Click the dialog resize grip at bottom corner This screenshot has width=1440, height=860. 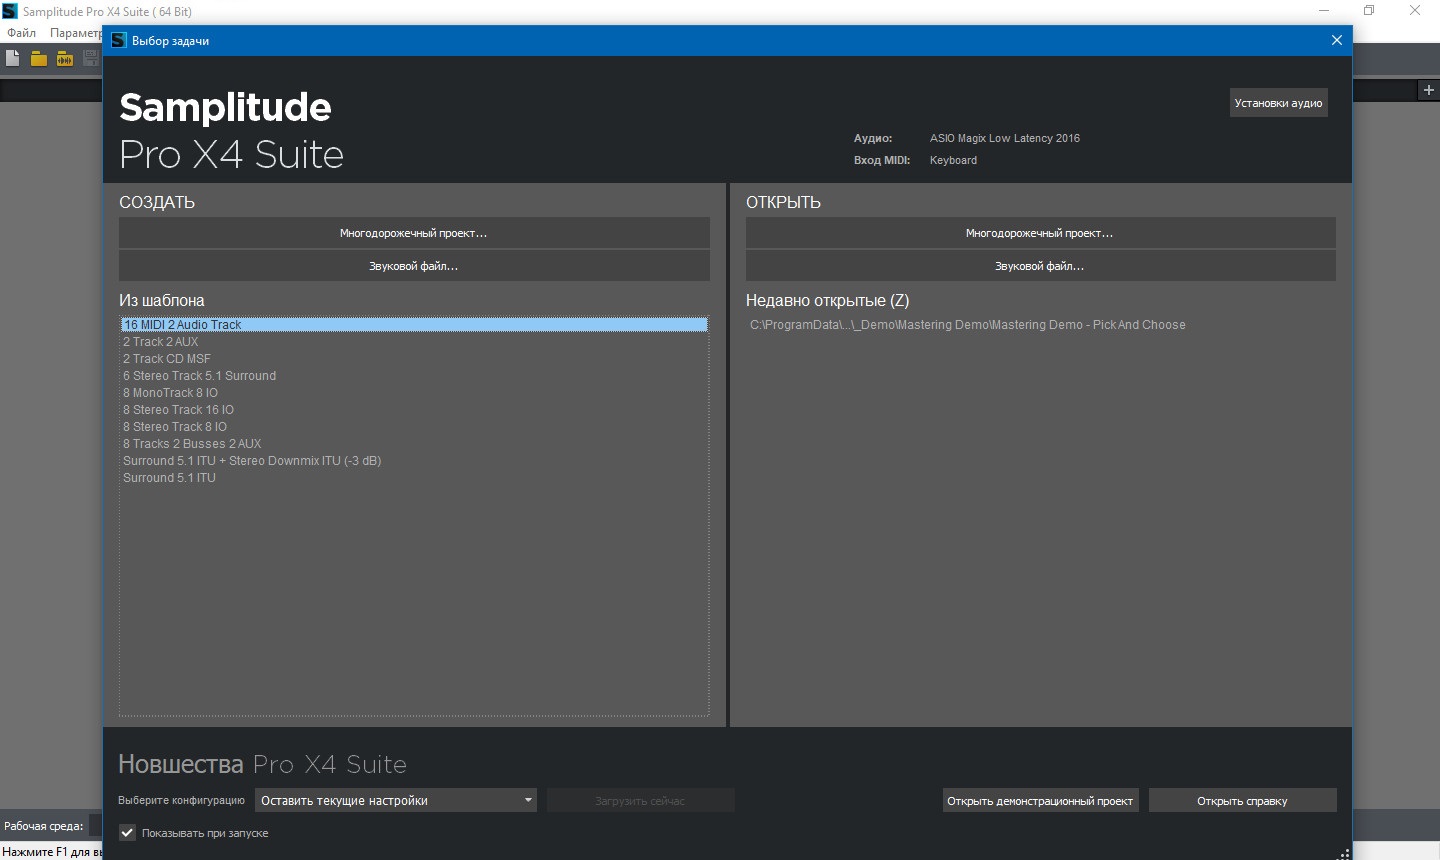tap(1344, 853)
